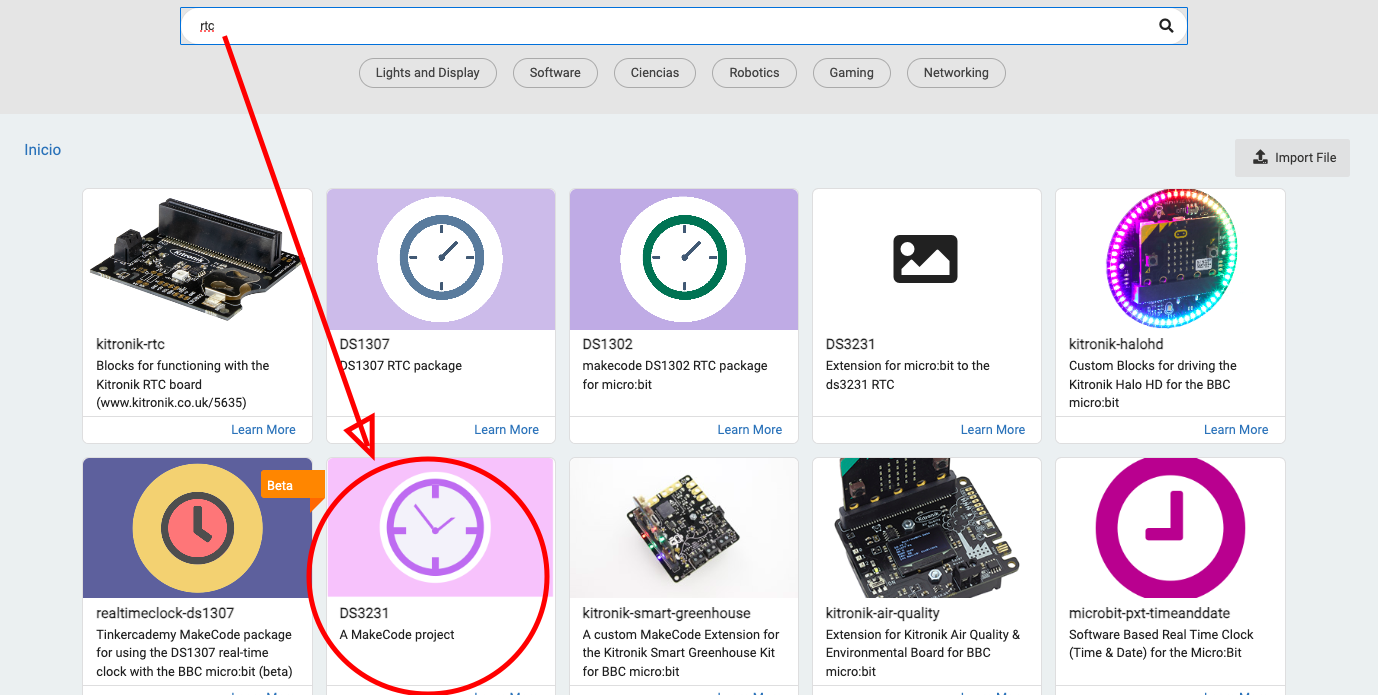Filter by Robotics category
This screenshot has width=1378, height=695.
[754, 73]
